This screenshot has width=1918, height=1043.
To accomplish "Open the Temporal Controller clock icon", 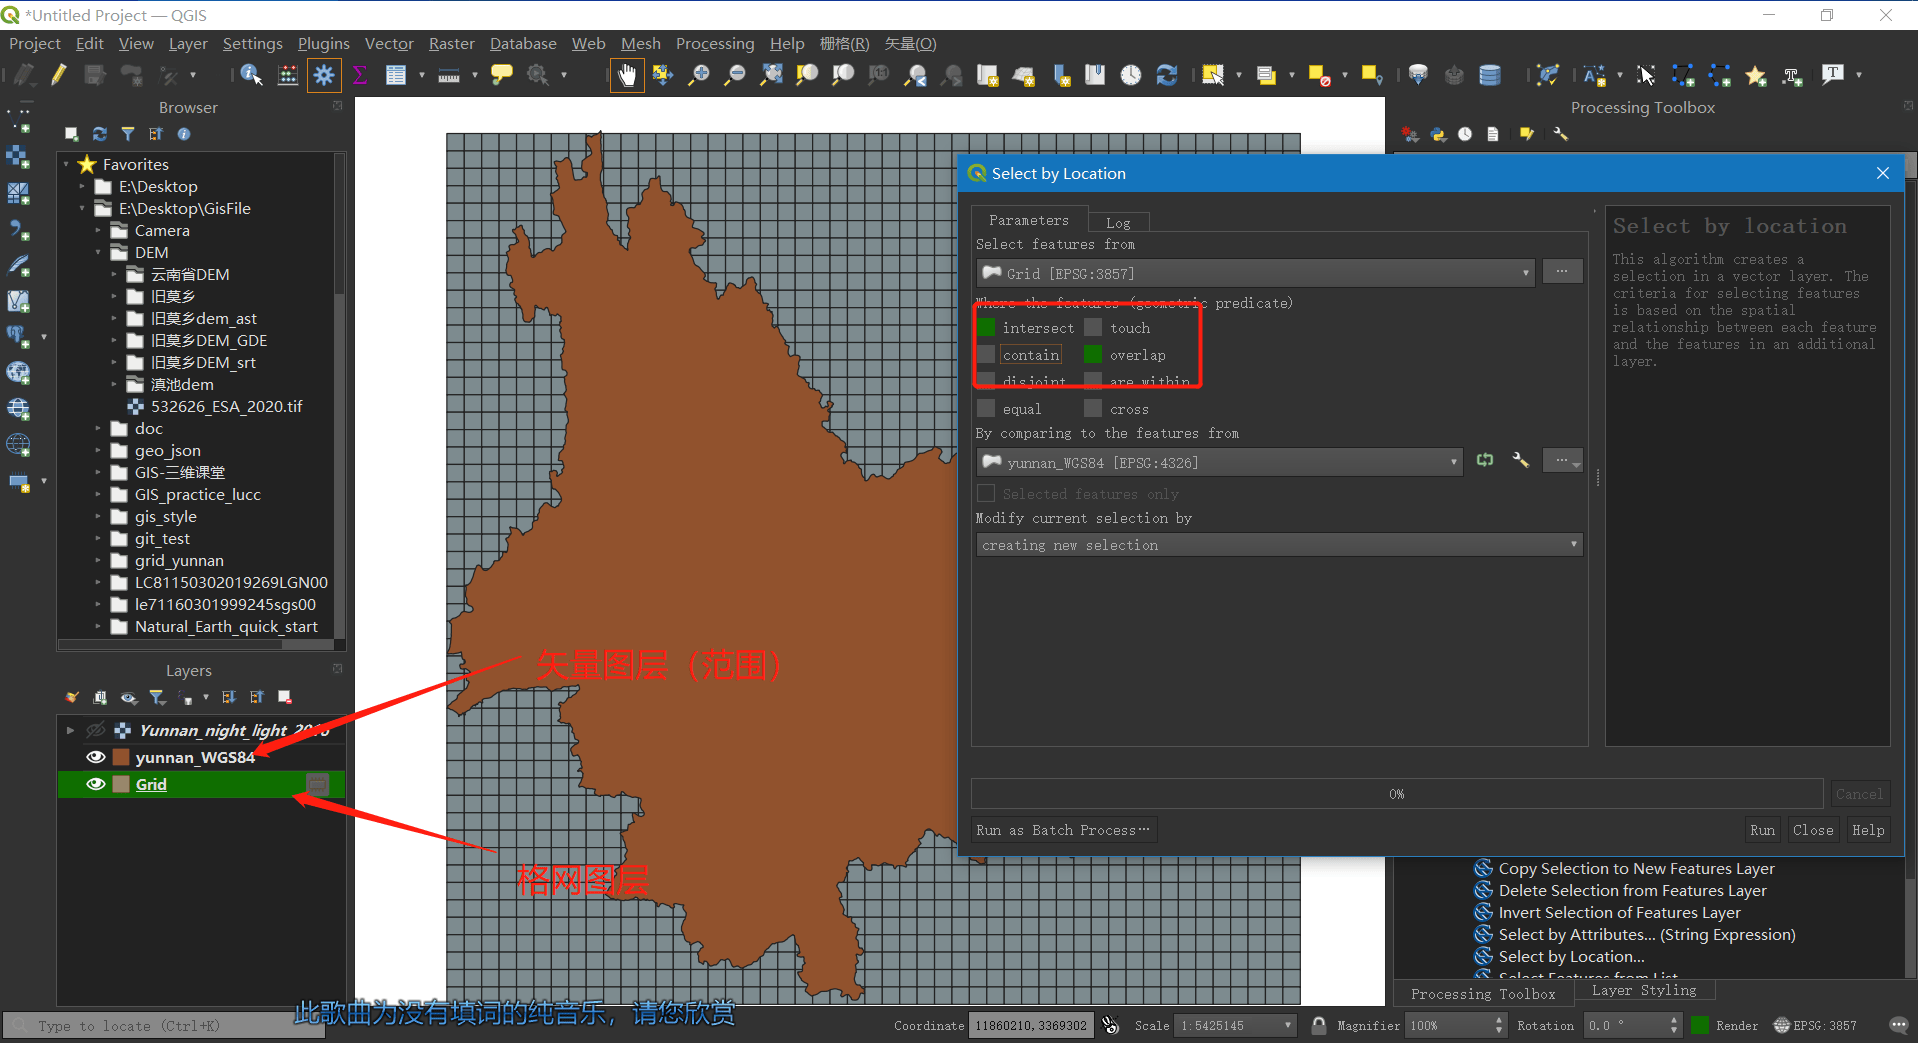I will 1131,75.
